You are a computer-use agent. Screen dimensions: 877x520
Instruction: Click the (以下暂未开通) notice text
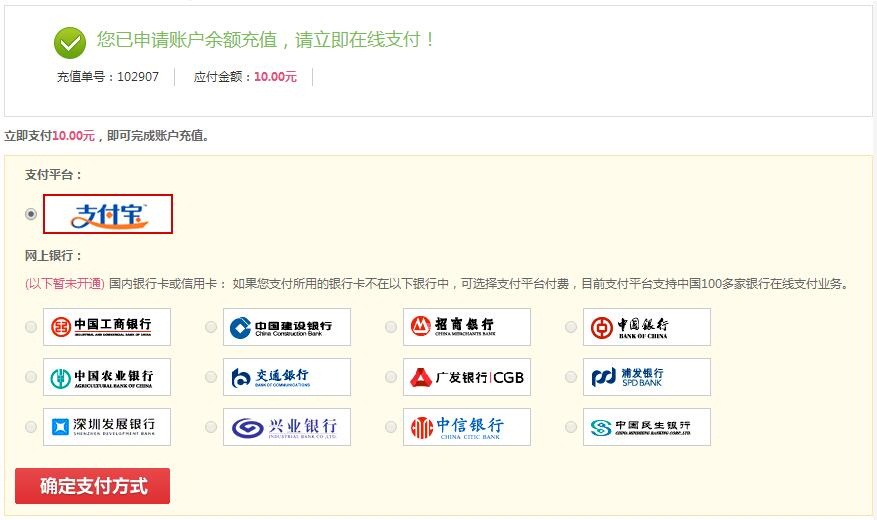pyautogui.click(x=65, y=283)
